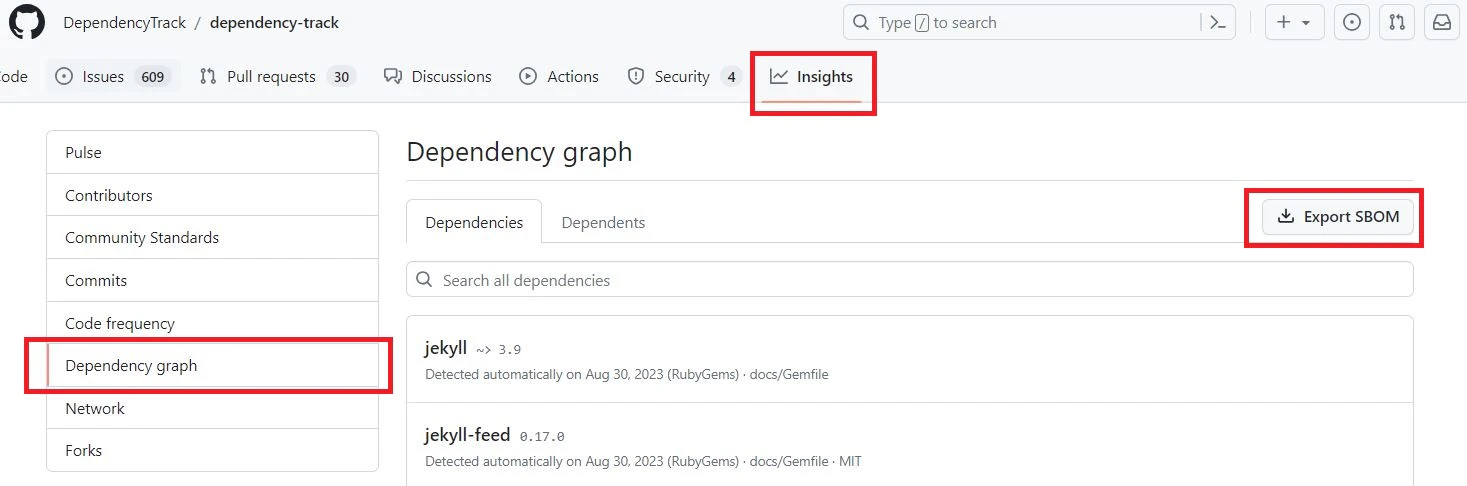Open the Create new plus menu
The width and height of the screenshot is (1467, 486).
click(x=1294, y=22)
